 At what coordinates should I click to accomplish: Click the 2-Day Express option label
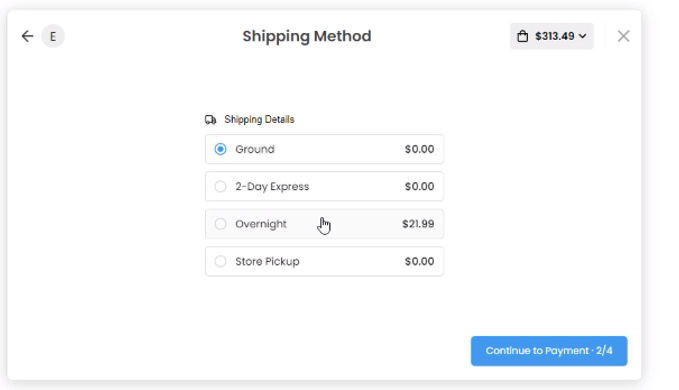click(272, 187)
